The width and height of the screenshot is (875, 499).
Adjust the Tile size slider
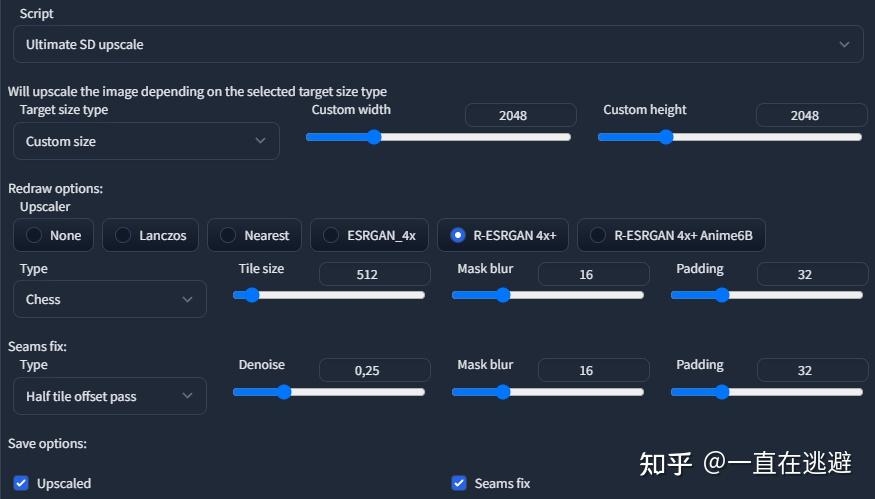329,295
